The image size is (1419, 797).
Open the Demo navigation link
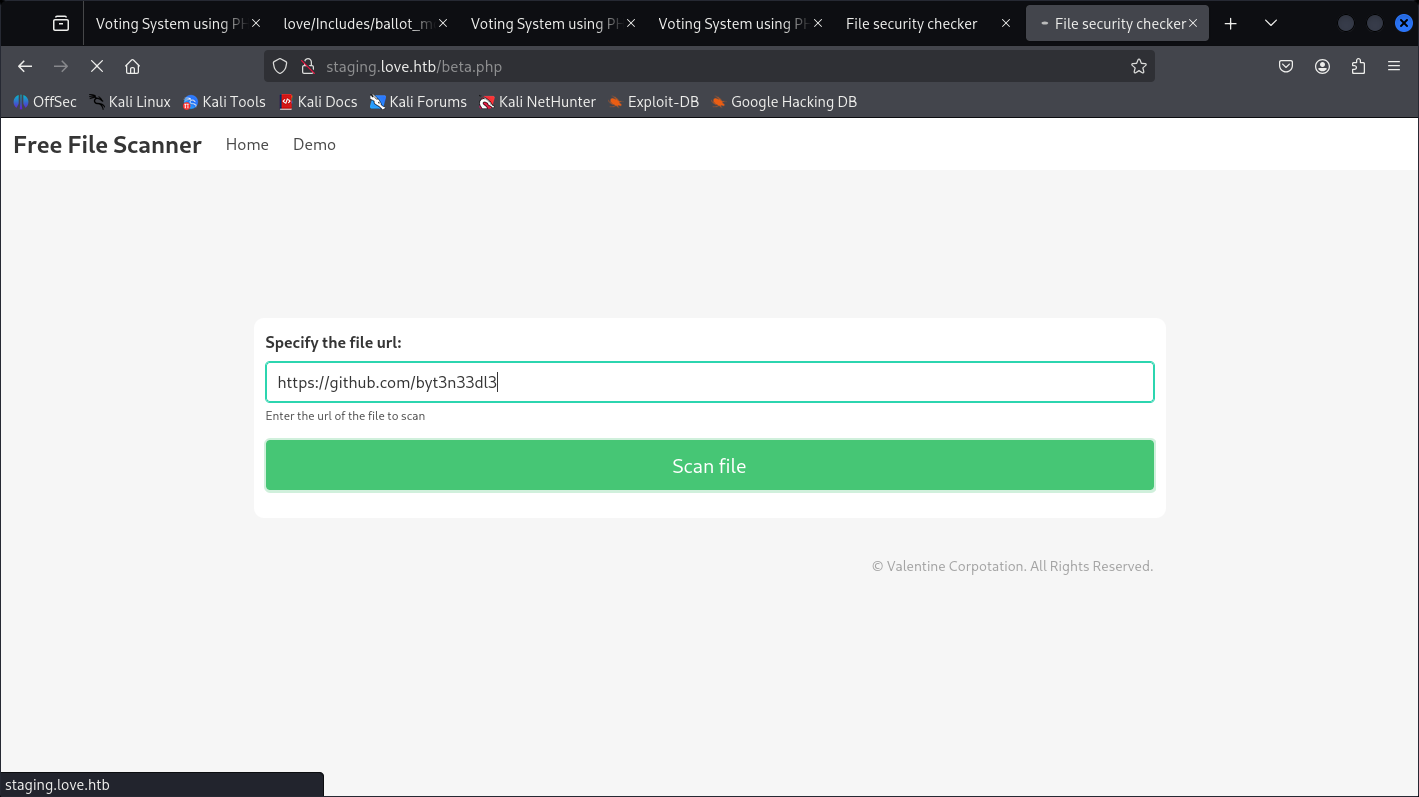314,144
